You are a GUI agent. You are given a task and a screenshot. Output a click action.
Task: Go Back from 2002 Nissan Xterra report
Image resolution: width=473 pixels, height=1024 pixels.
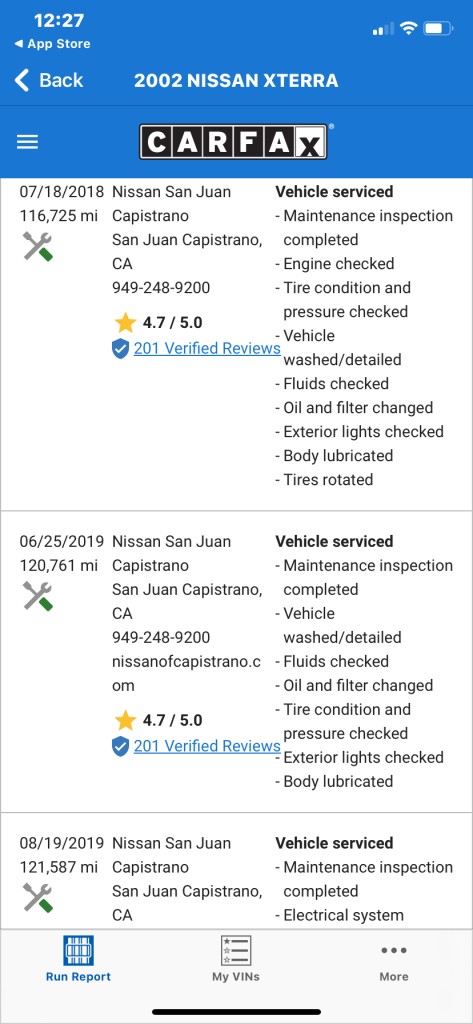click(x=49, y=80)
